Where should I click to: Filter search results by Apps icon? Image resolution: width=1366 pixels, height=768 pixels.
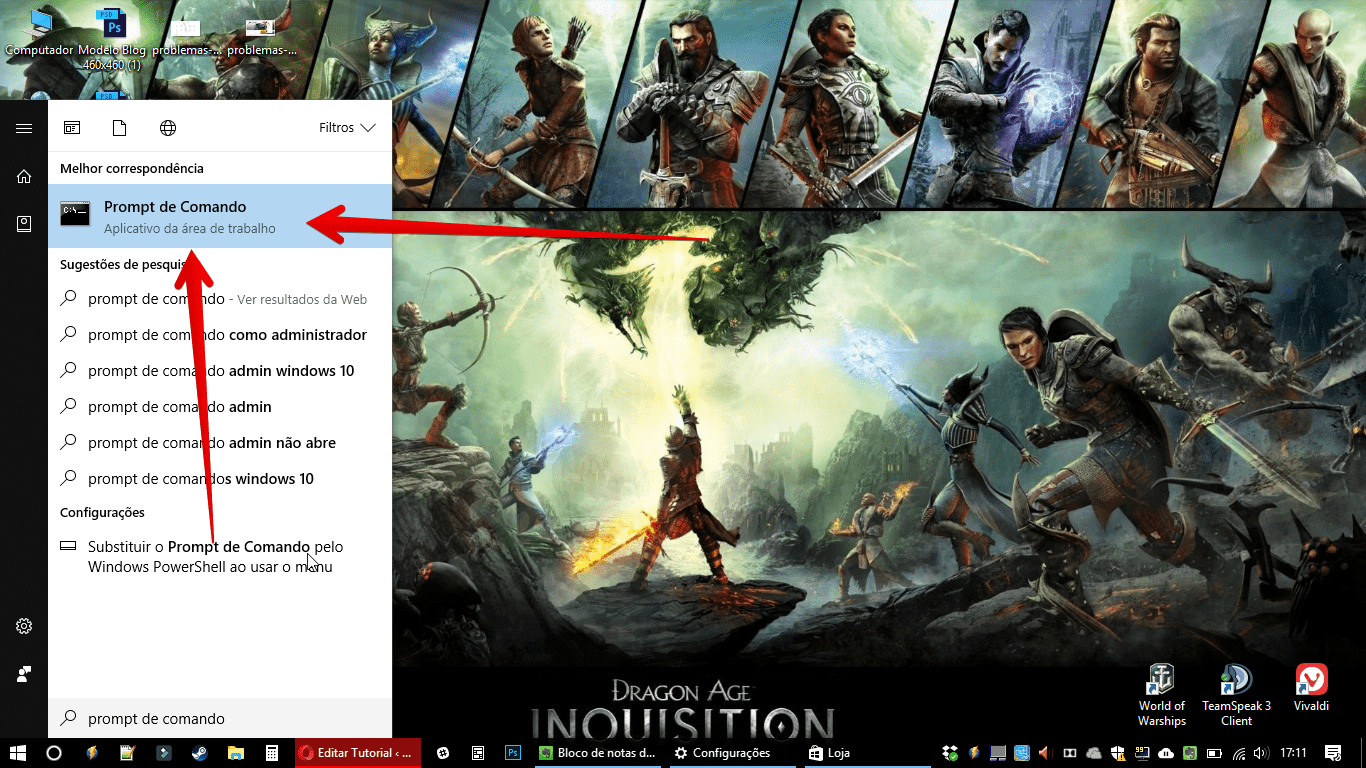[72, 128]
